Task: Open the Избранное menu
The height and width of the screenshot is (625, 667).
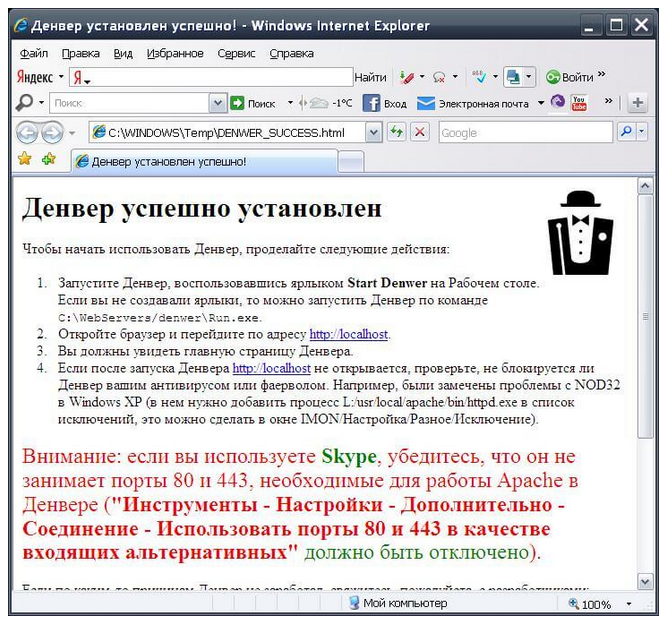Action: [x=175, y=54]
